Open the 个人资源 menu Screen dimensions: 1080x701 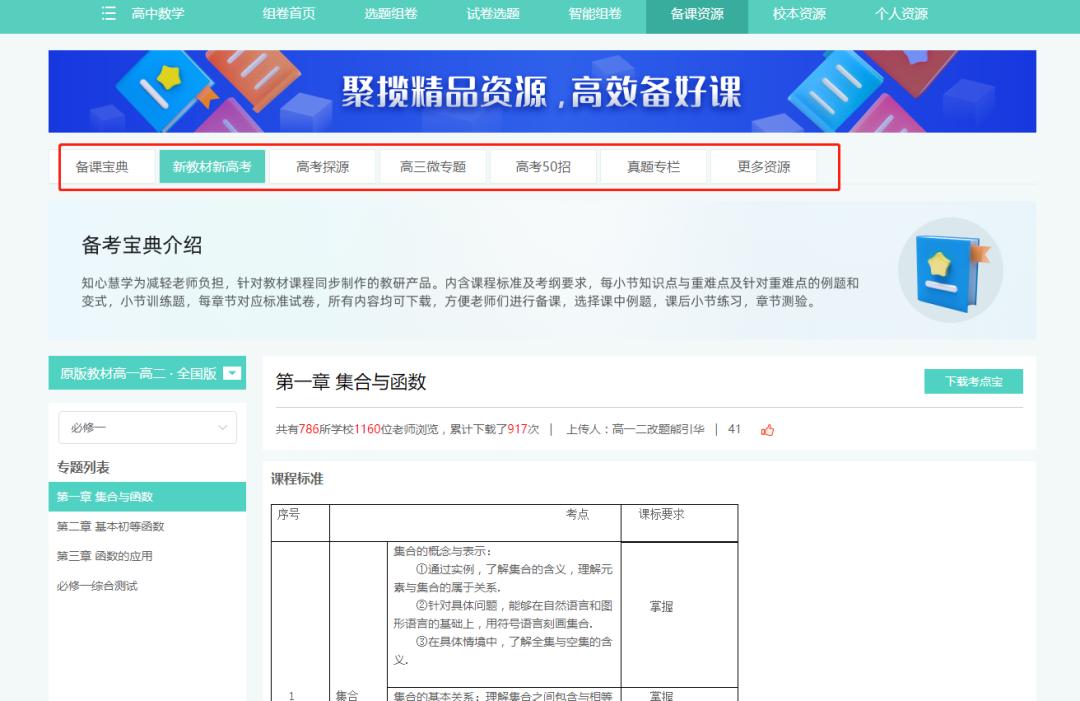click(901, 16)
